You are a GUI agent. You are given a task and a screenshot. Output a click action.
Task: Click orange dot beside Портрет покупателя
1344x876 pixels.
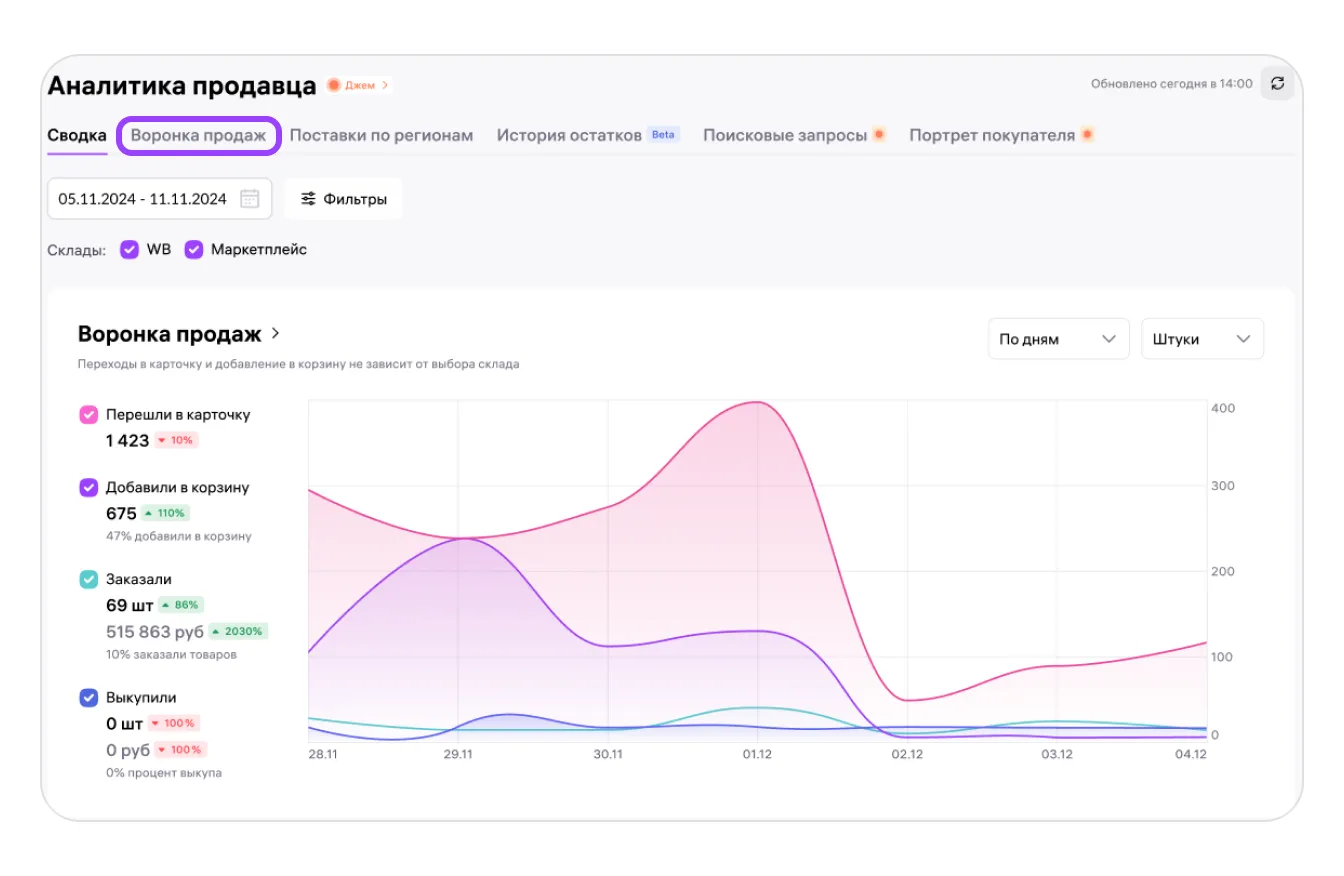click(x=1087, y=135)
